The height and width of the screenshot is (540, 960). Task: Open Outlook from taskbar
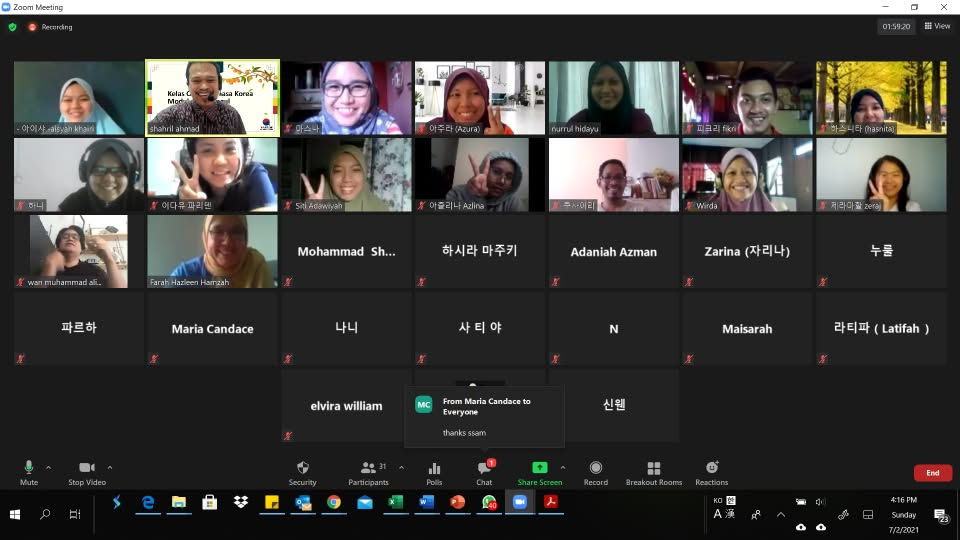[303, 503]
